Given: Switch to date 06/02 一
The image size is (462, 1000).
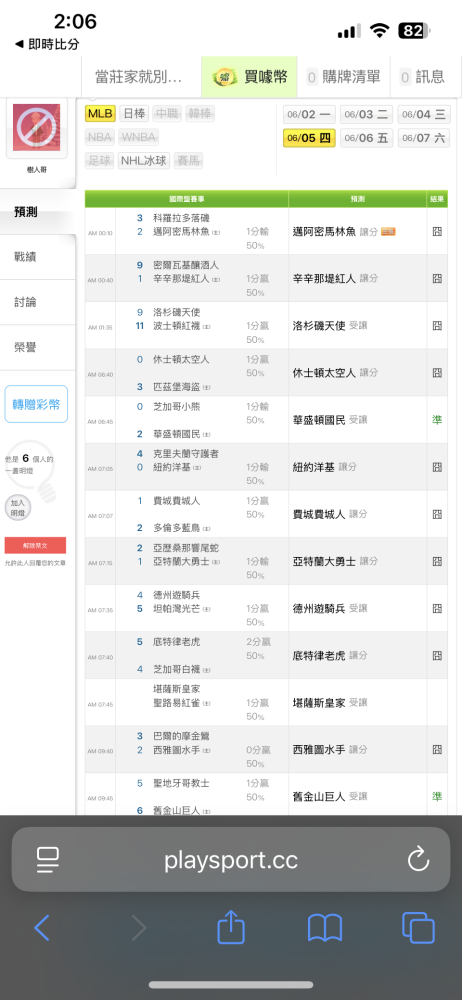Looking at the screenshot, I should [x=310, y=115].
